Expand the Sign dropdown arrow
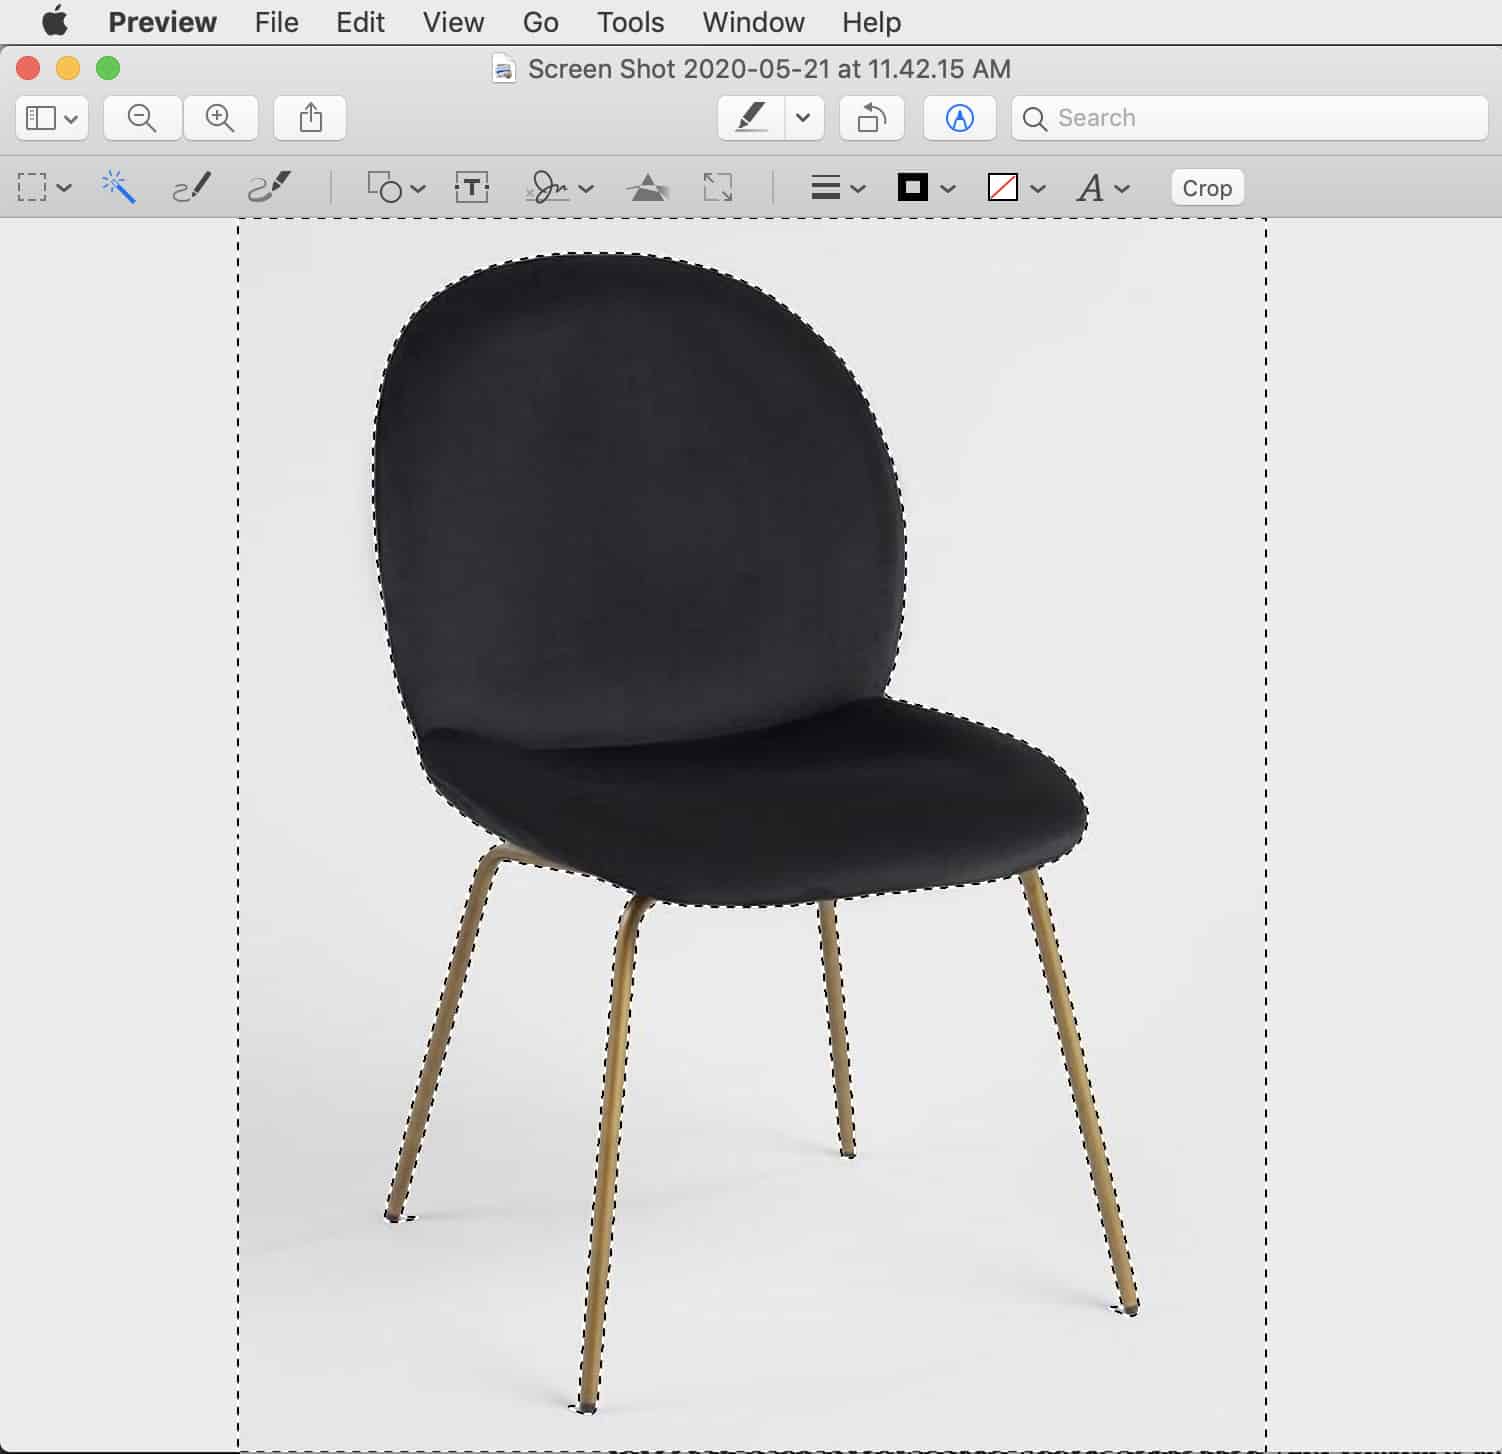Screen dimensions: 1502x1454 (586, 188)
